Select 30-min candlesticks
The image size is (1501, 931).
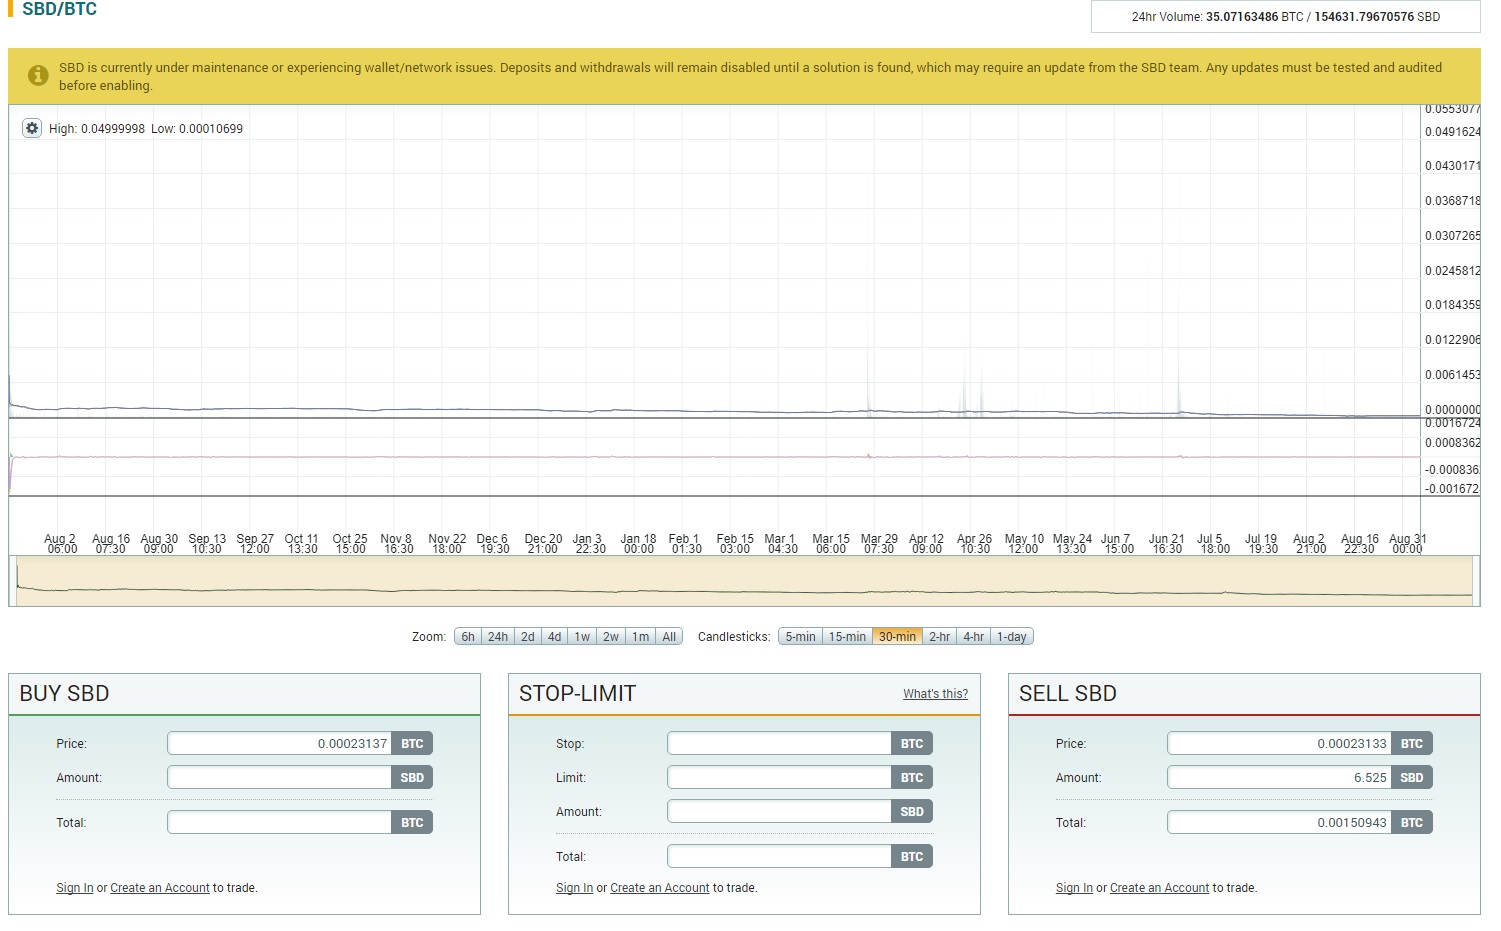tap(897, 637)
